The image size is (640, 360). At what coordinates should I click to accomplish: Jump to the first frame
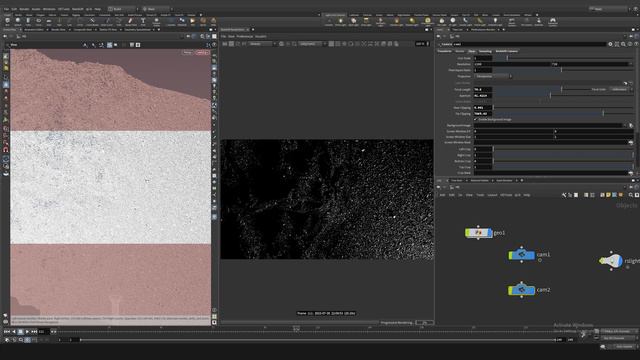pos(7,332)
